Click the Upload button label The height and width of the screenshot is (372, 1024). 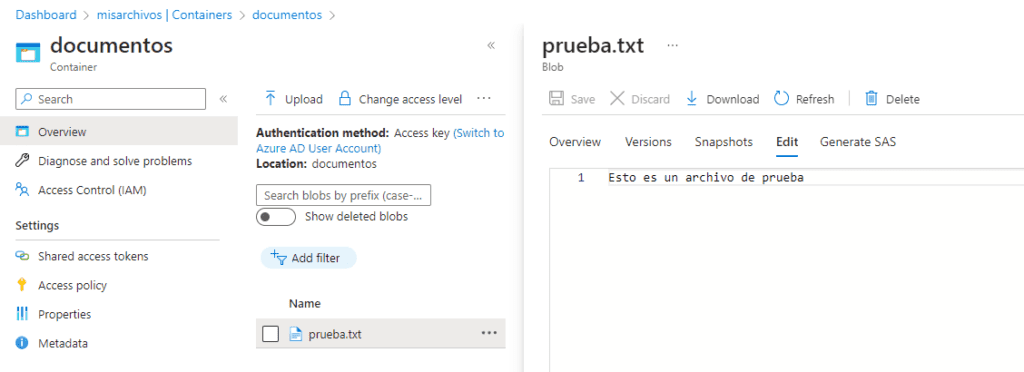304,99
